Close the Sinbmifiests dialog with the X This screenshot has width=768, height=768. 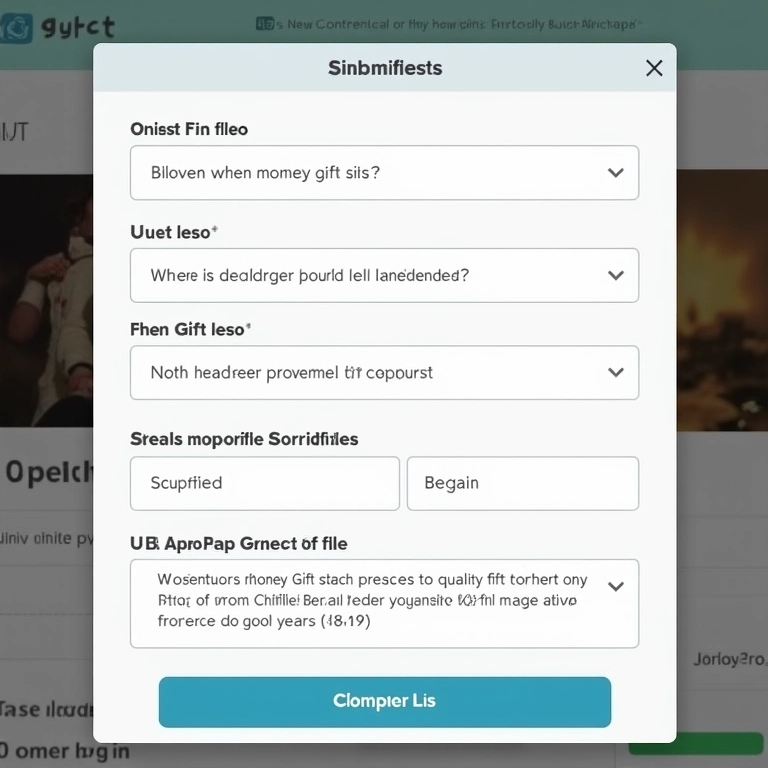(654, 68)
